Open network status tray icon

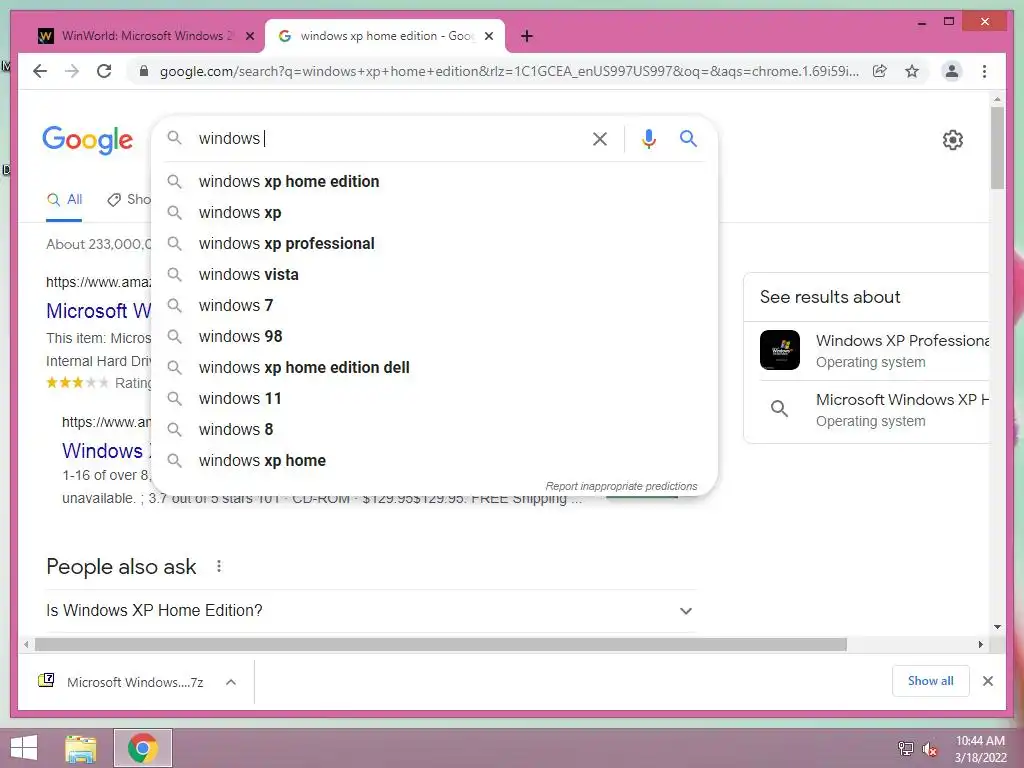[x=905, y=748]
